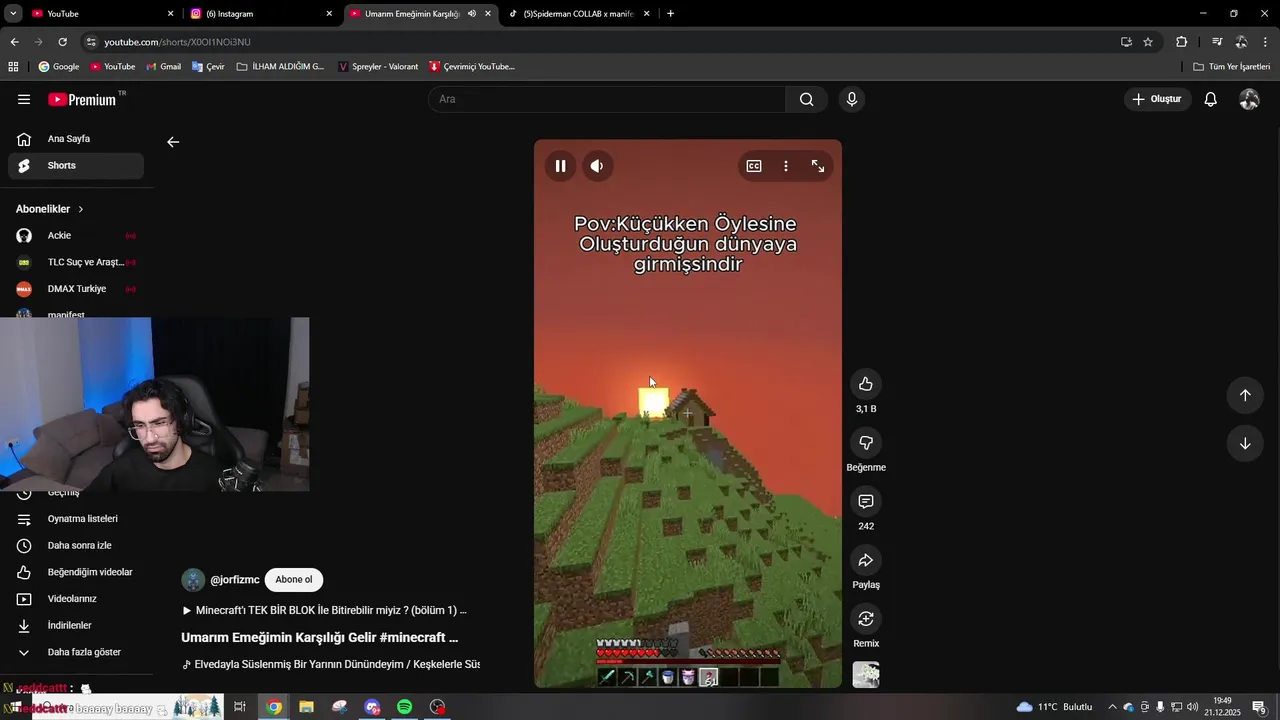
Task: Toggle the YouTube hamburger guide menu
Action: (x=24, y=99)
